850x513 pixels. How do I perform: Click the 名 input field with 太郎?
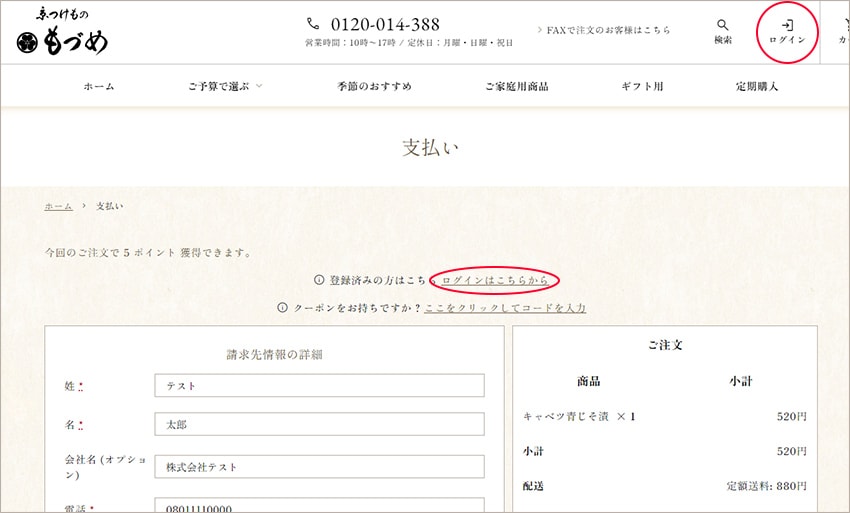319,425
